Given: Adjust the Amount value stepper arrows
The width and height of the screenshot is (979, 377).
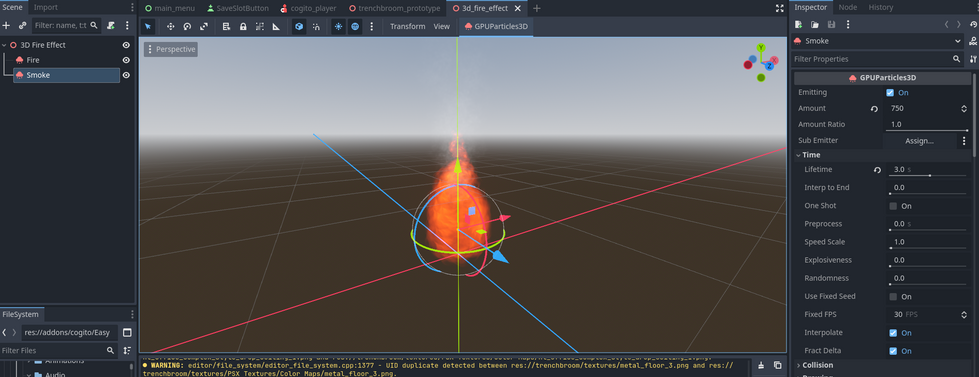Looking at the screenshot, I should pos(964,109).
